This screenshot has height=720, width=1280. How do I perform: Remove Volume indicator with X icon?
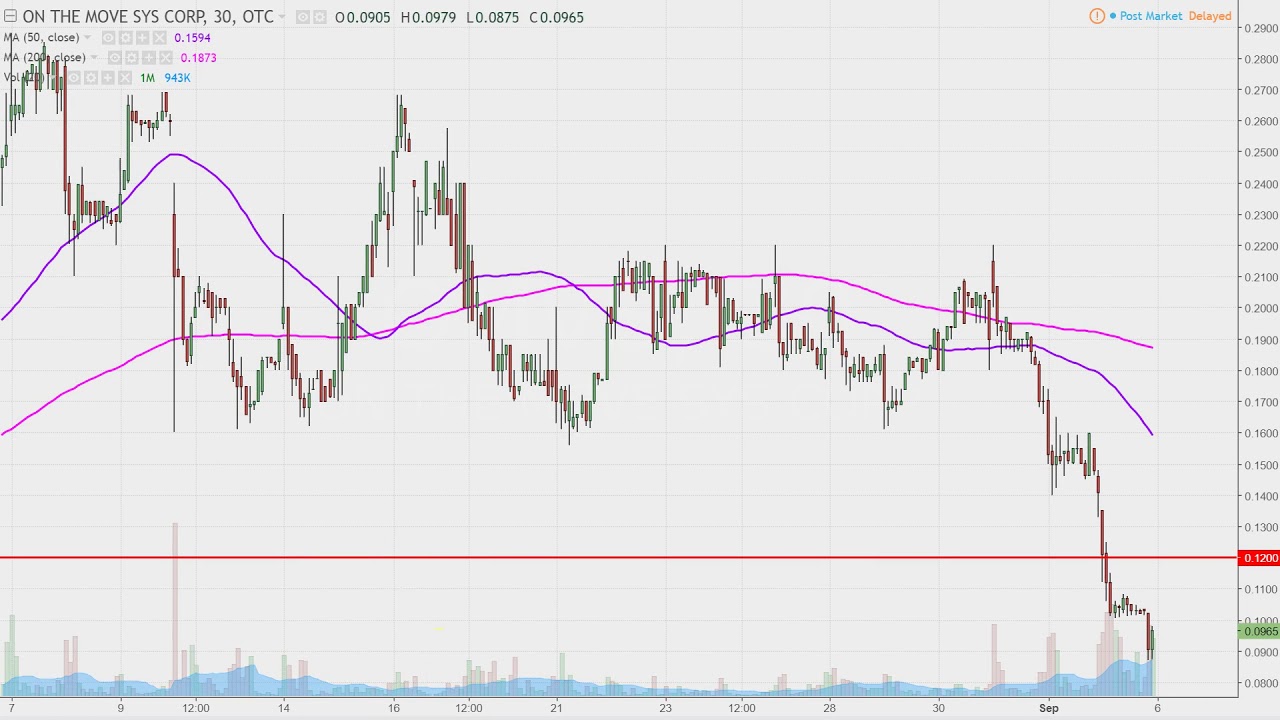click(x=125, y=78)
